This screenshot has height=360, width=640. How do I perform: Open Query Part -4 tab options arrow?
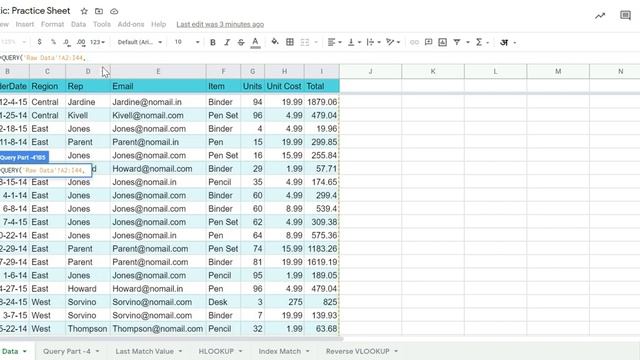(98, 351)
